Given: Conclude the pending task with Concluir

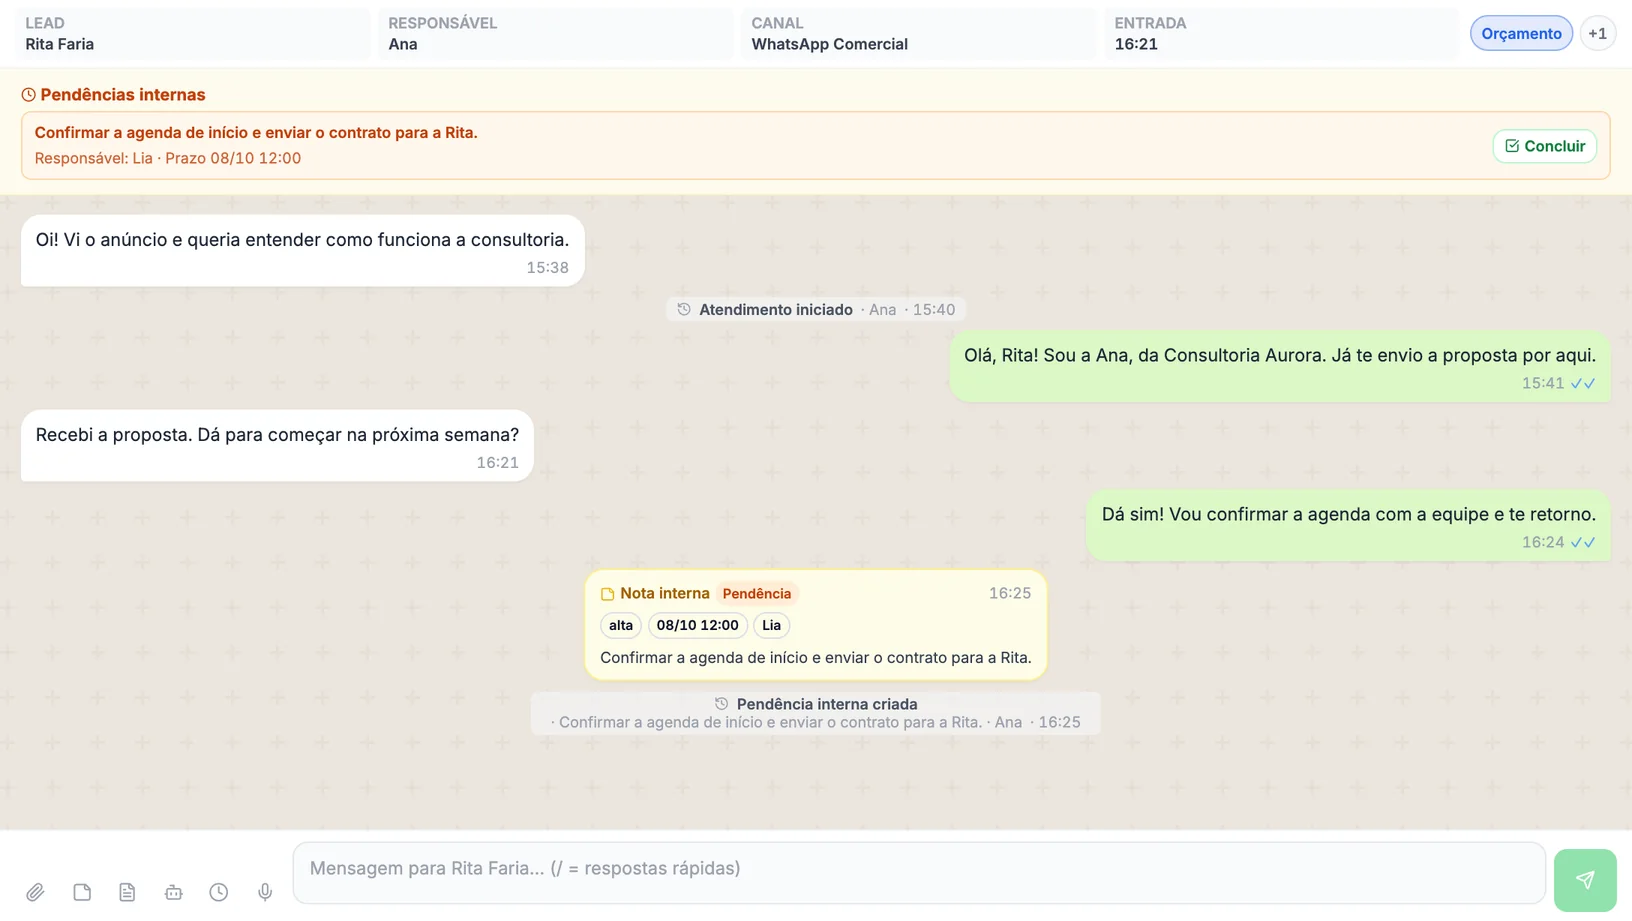Looking at the screenshot, I should [x=1545, y=146].
